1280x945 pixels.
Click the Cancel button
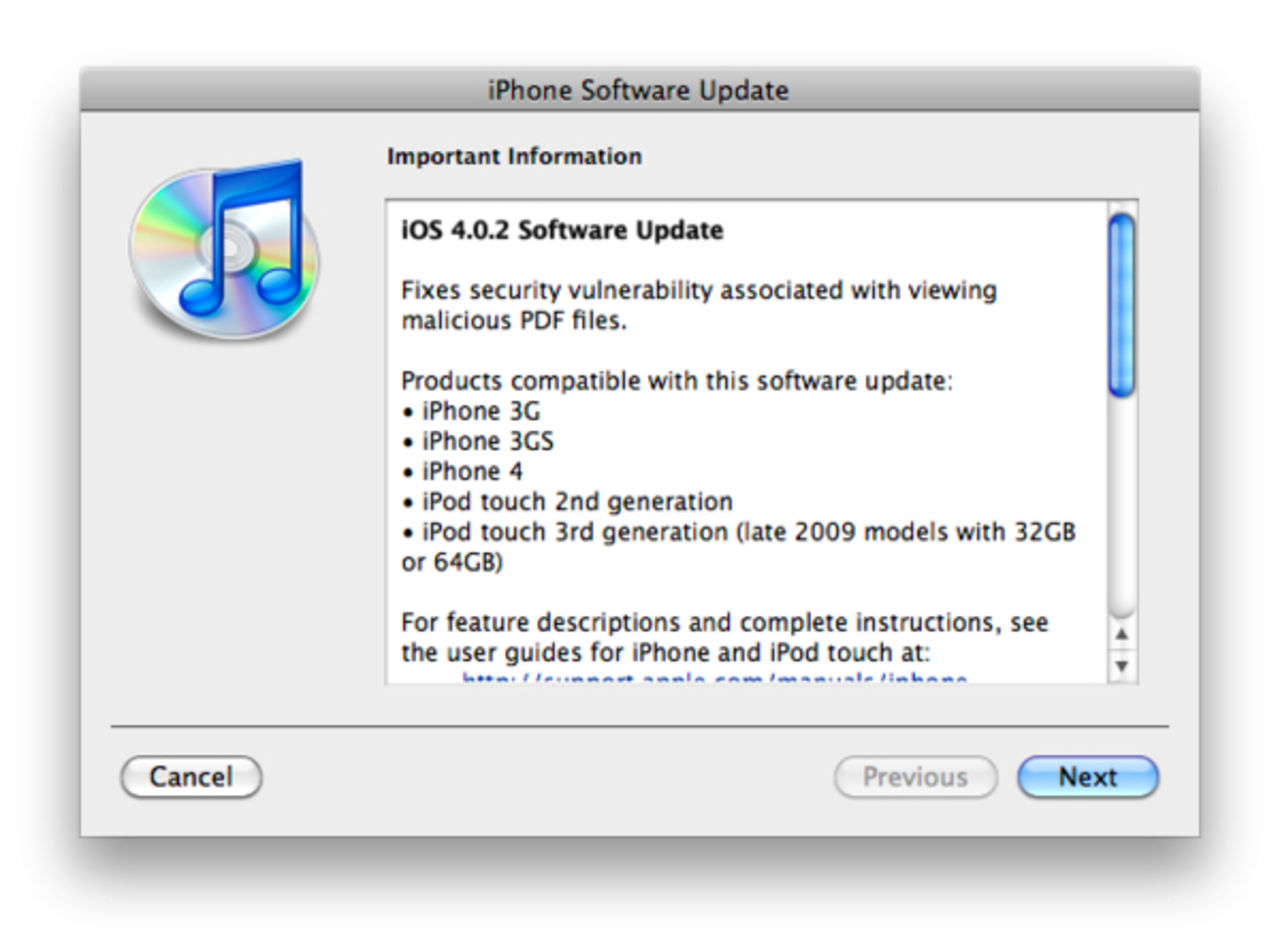point(191,777)
